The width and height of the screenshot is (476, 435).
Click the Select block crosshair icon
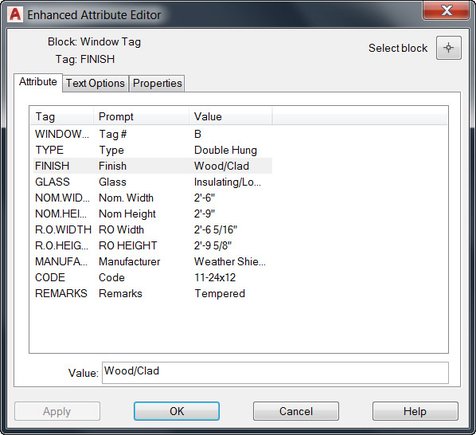coord(449,48)
